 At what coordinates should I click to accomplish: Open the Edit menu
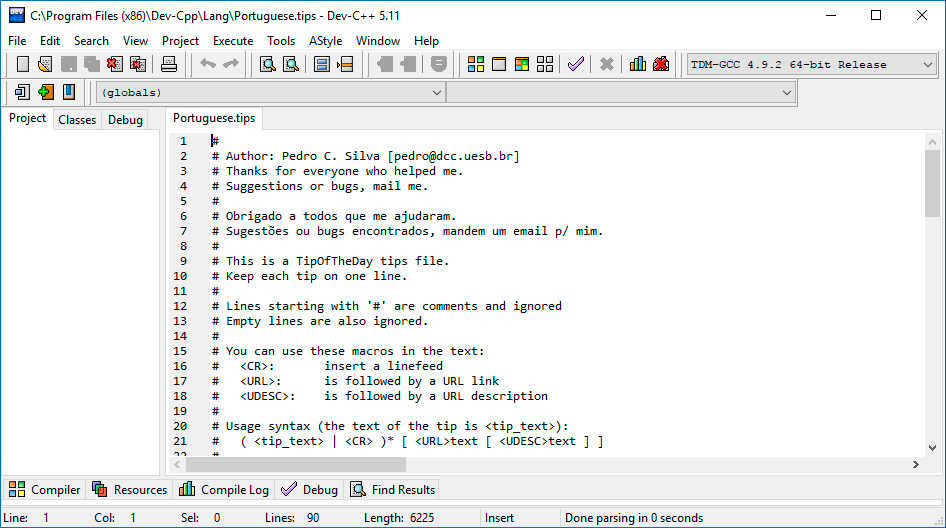[49, 40]
